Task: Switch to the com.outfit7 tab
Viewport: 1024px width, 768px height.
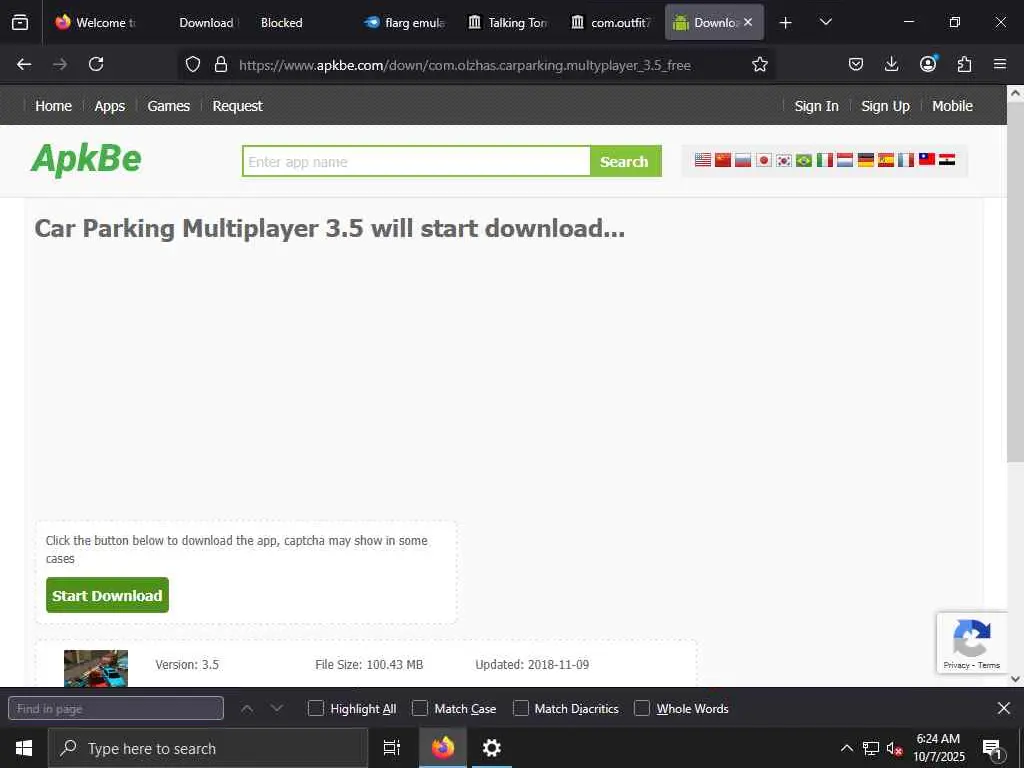Action: [611, 22]
